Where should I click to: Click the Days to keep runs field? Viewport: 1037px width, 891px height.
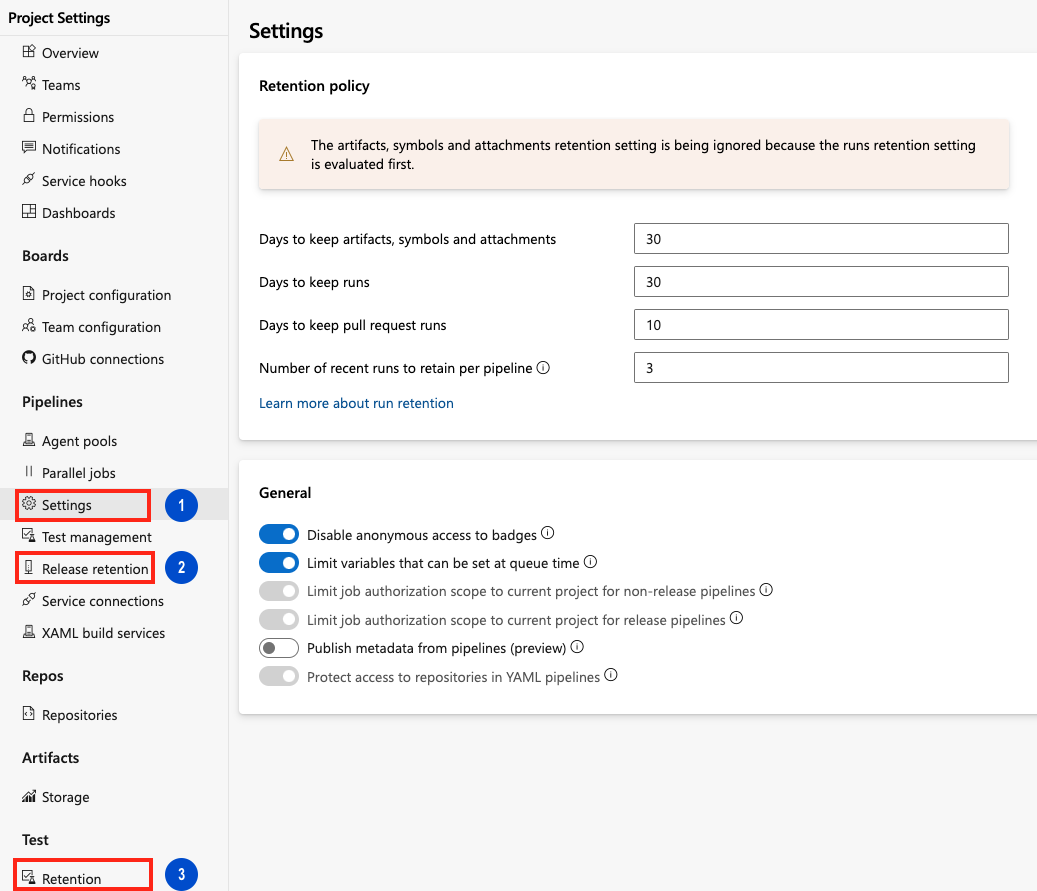[x=820, y=281]
